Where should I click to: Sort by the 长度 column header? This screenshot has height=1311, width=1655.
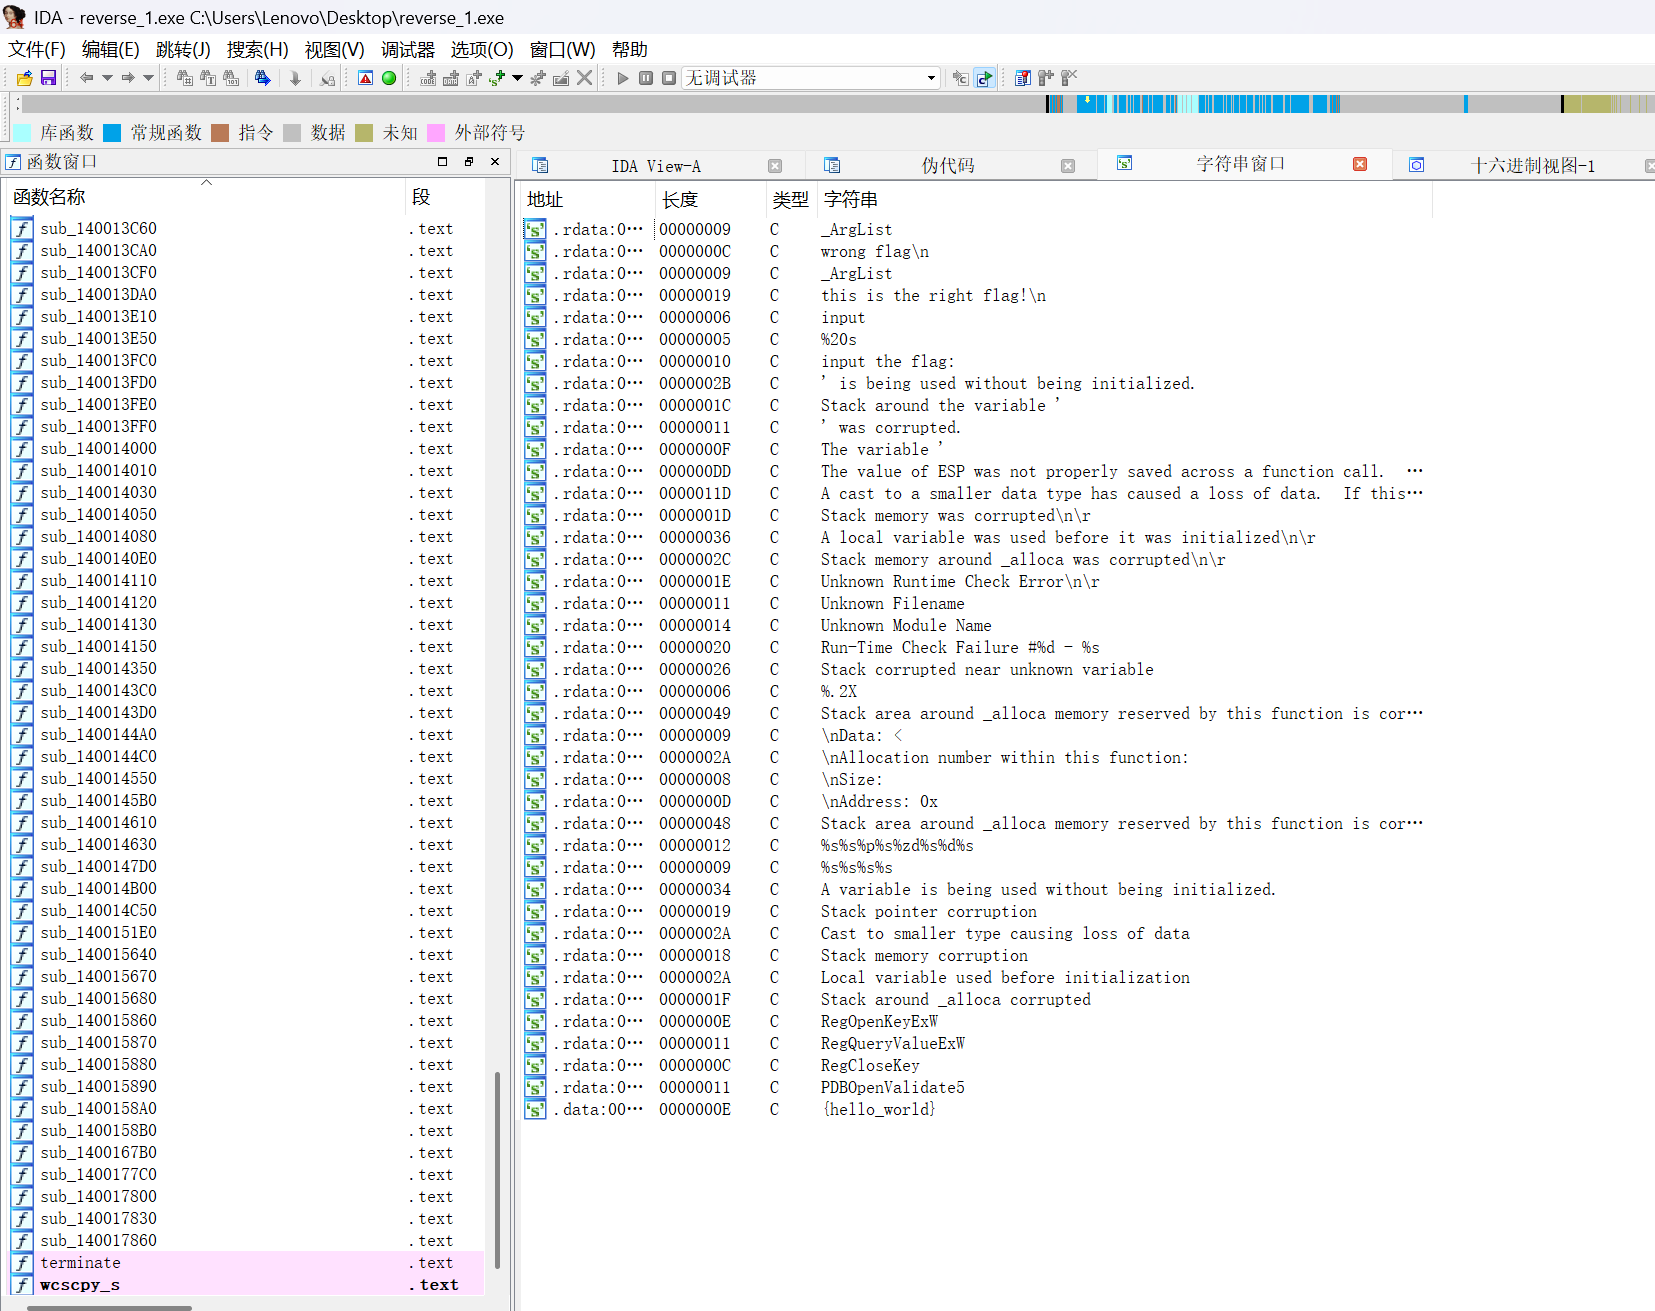(680, 200)
